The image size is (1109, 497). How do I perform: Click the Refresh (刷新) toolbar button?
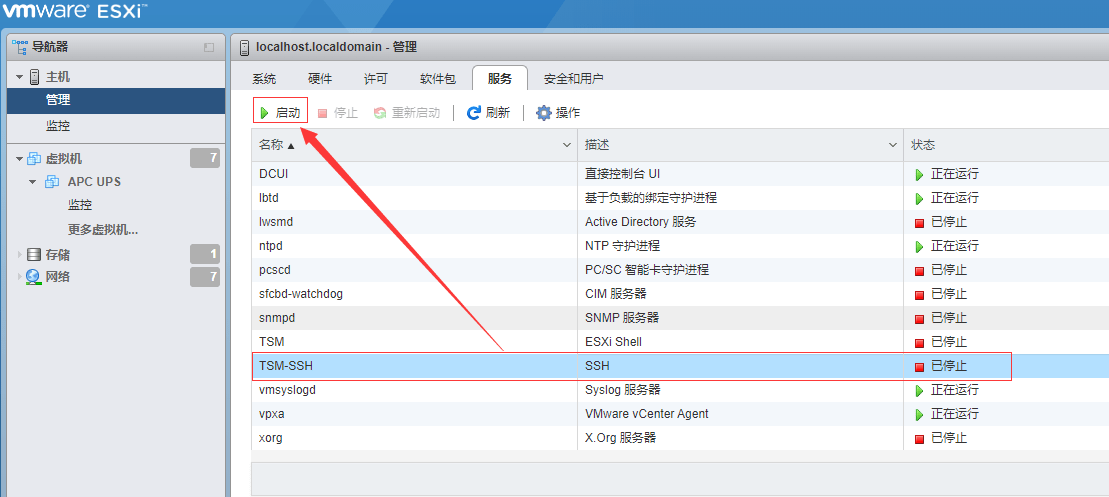[x=488, y=113]
